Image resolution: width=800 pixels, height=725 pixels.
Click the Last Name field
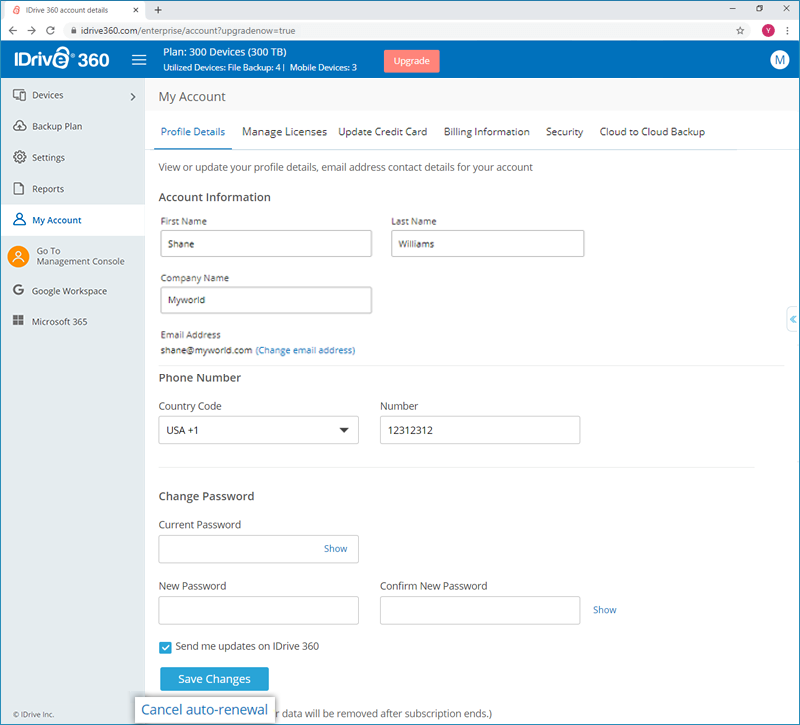point(487,243)
